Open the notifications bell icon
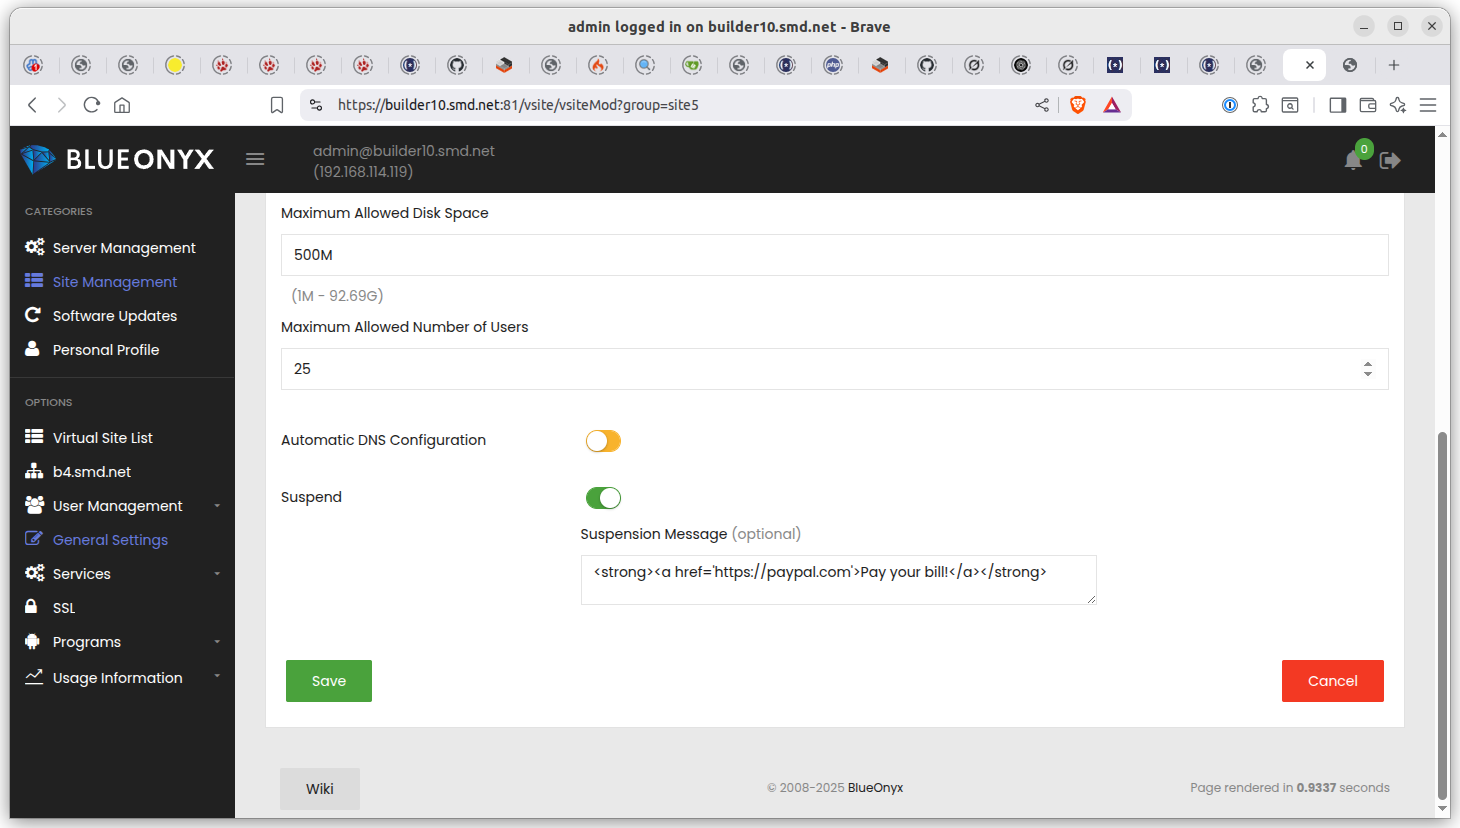 1353,160
